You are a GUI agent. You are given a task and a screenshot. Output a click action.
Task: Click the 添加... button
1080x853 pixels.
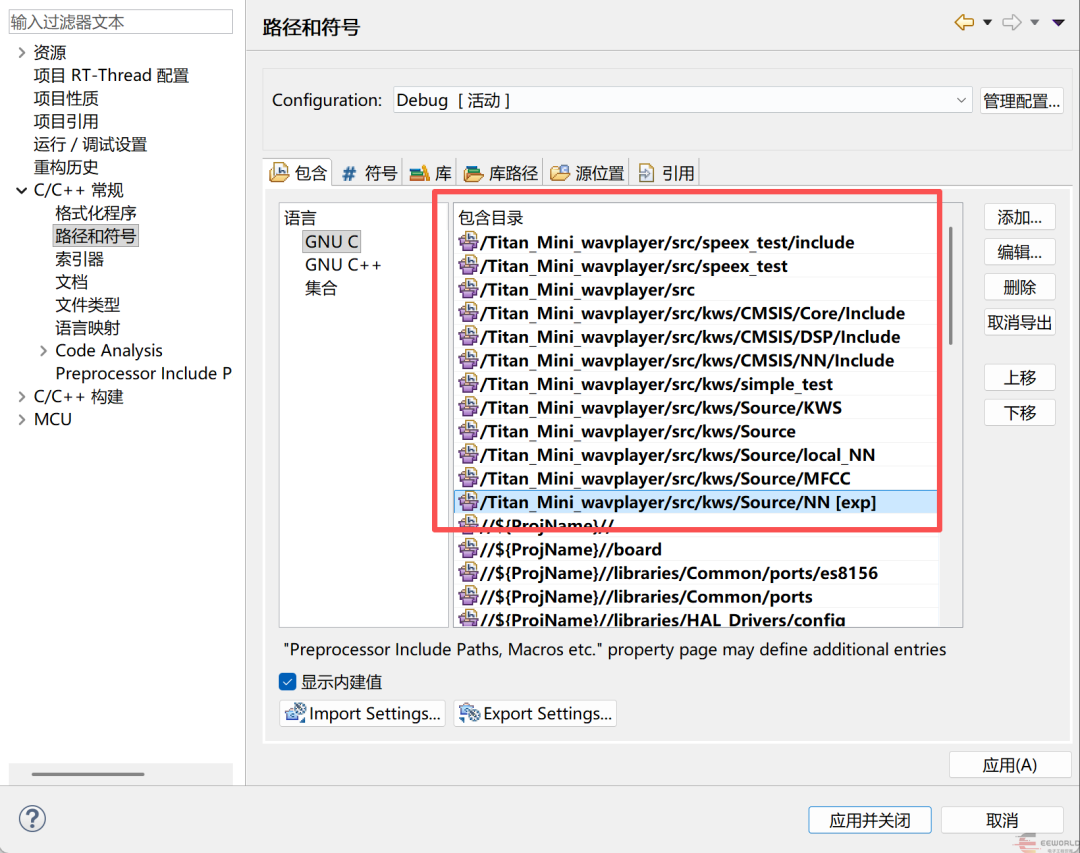click(x=1019, y=218)
